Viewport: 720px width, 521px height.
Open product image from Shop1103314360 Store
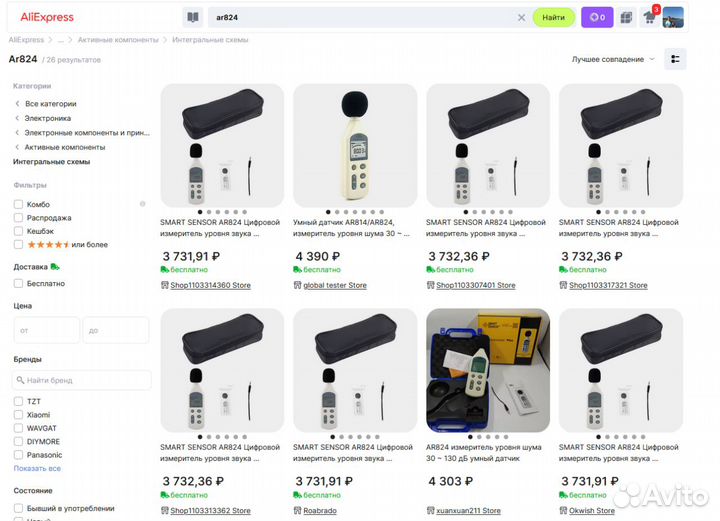pyautogui.click(x=222, y=146)
